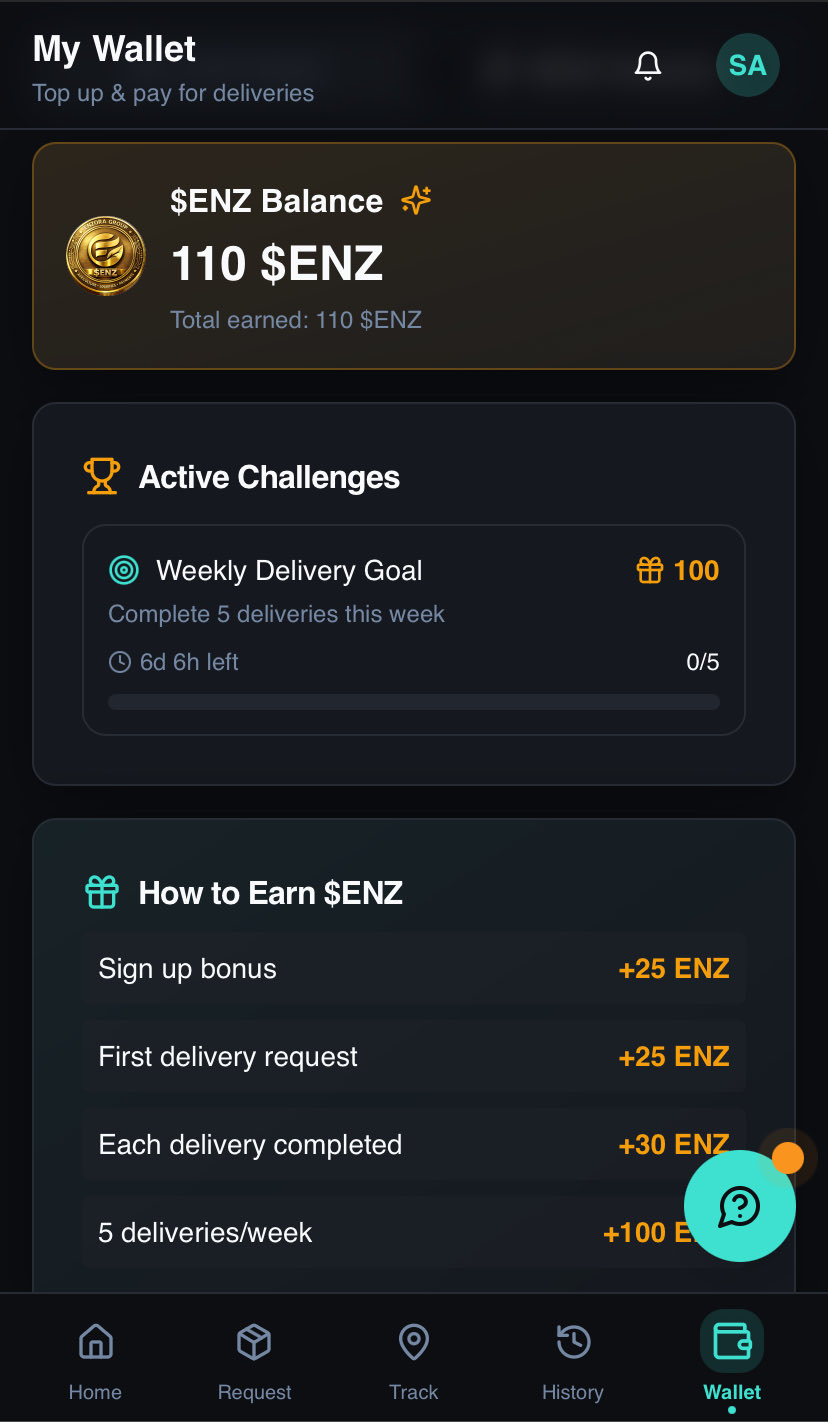Select the Sign up bonus row
828x1422 pixels.
point(413,969)
